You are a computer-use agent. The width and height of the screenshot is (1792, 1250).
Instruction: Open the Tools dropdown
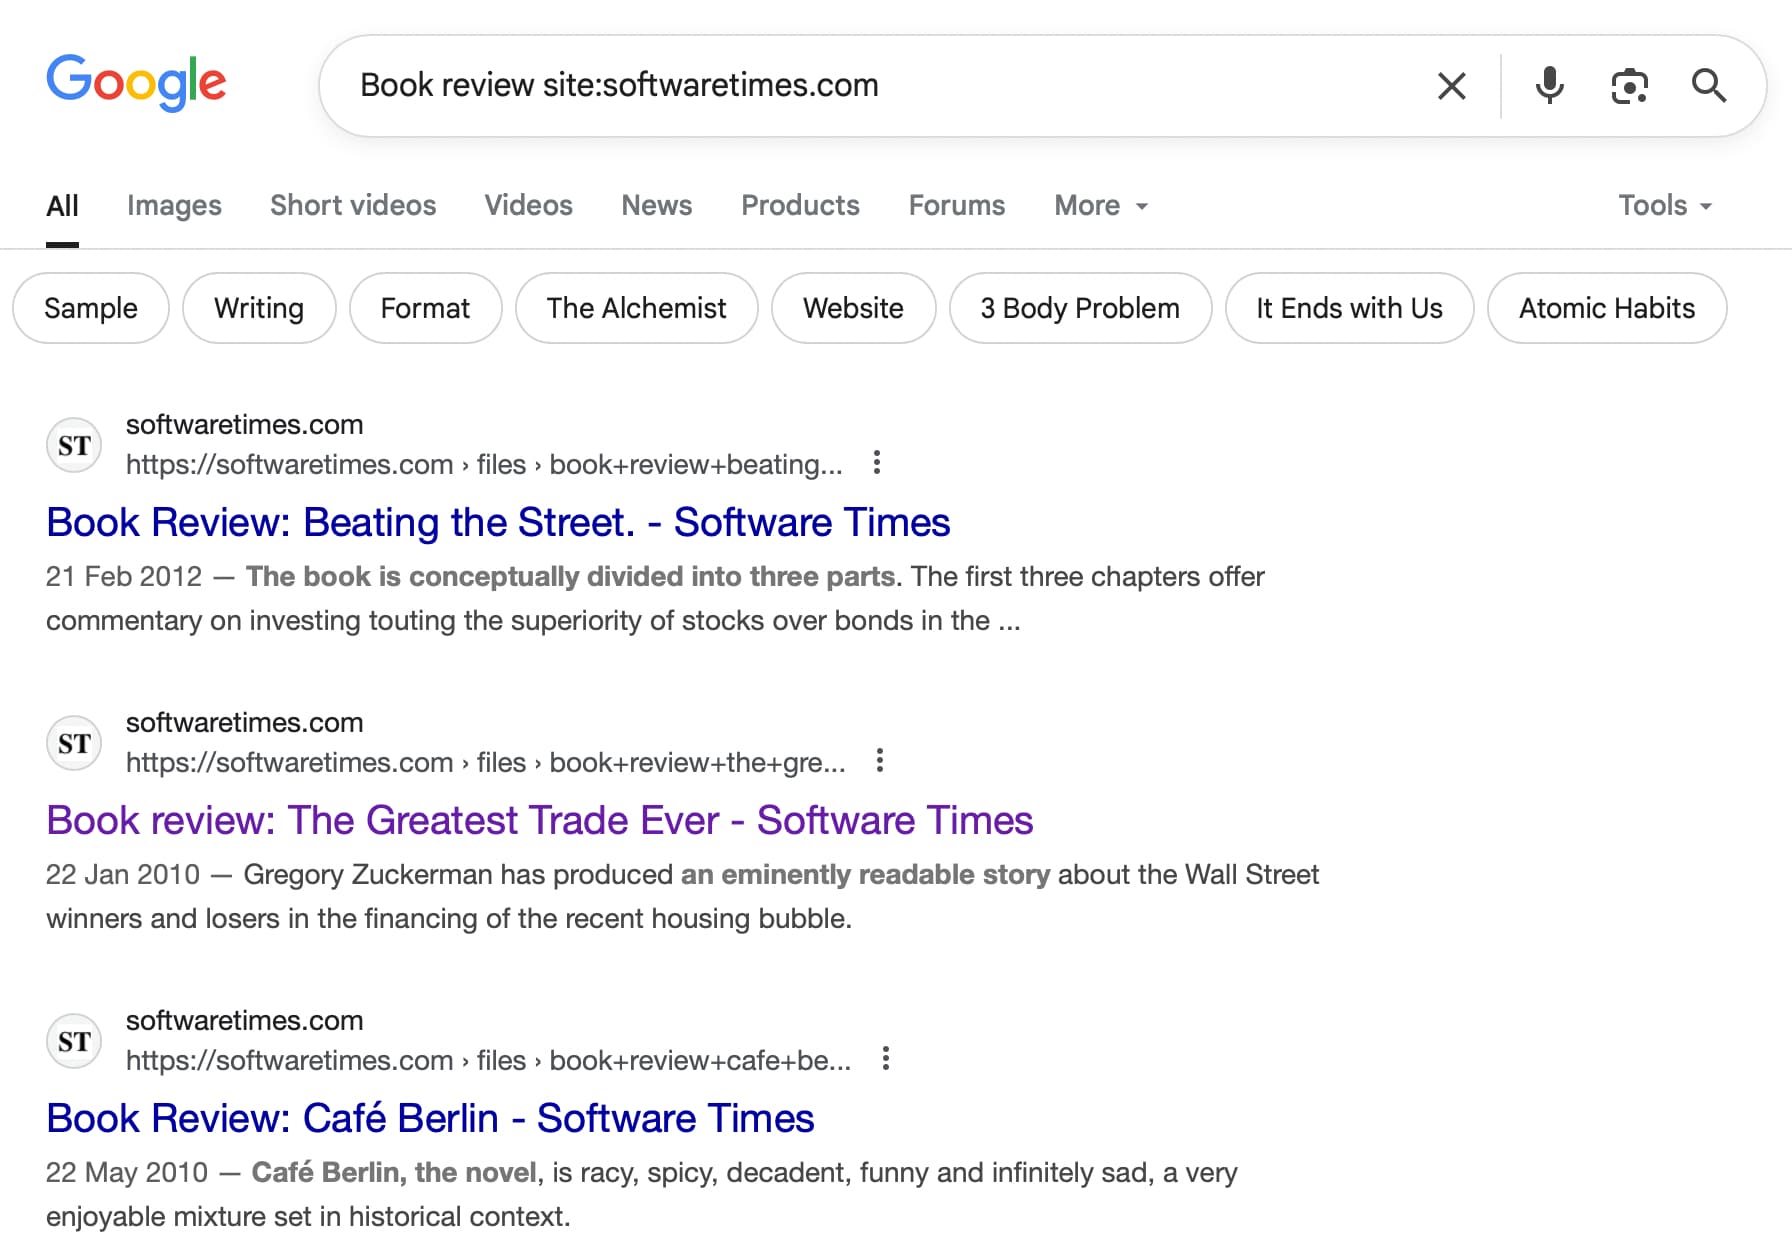point(1665,205)
